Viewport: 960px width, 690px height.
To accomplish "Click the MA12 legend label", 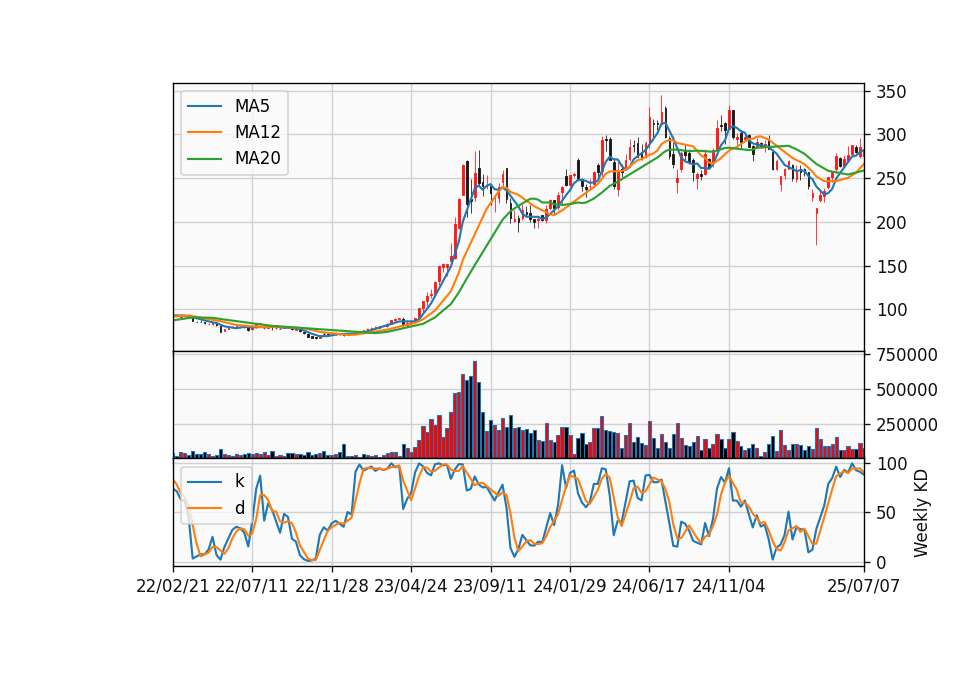I will click(x=257, y=132).
